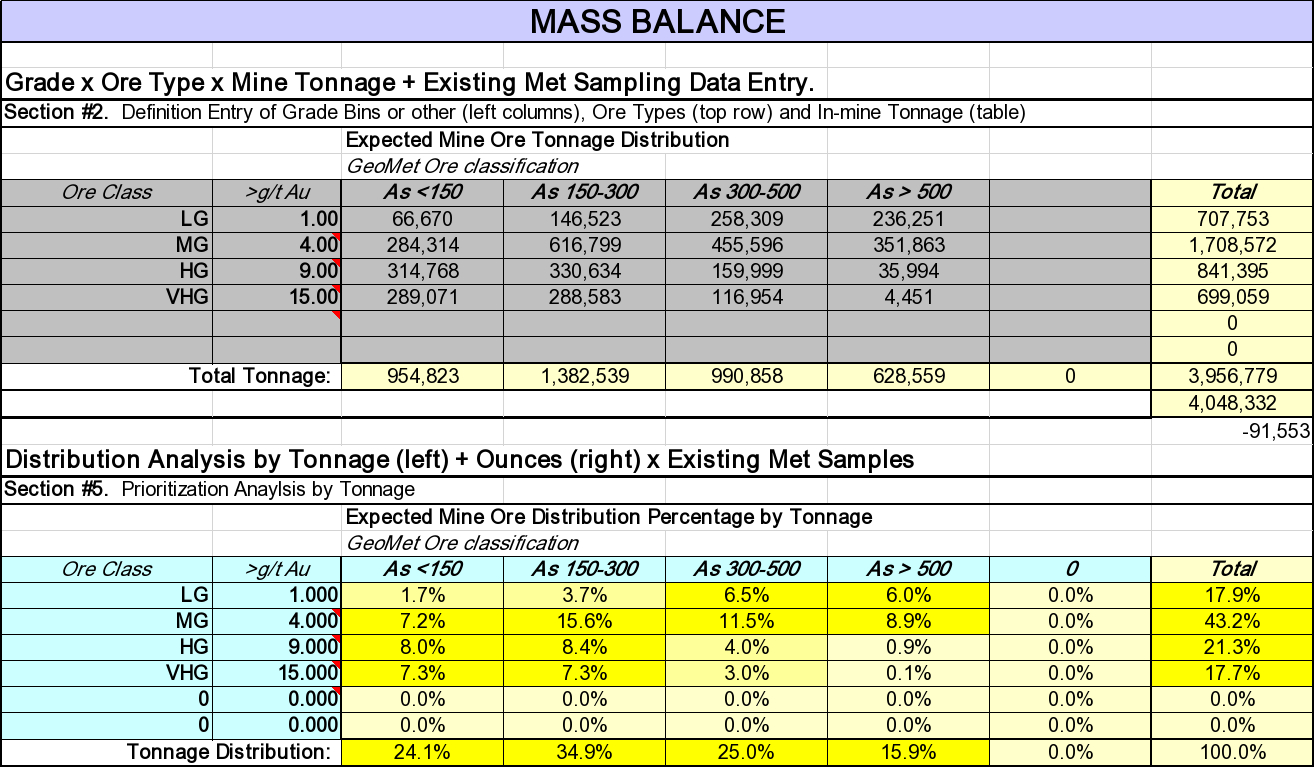The height and width of the screenshot is (768, 1315).
Task: Click the cell showing 4,048,332
Action: coord(1232,404)
